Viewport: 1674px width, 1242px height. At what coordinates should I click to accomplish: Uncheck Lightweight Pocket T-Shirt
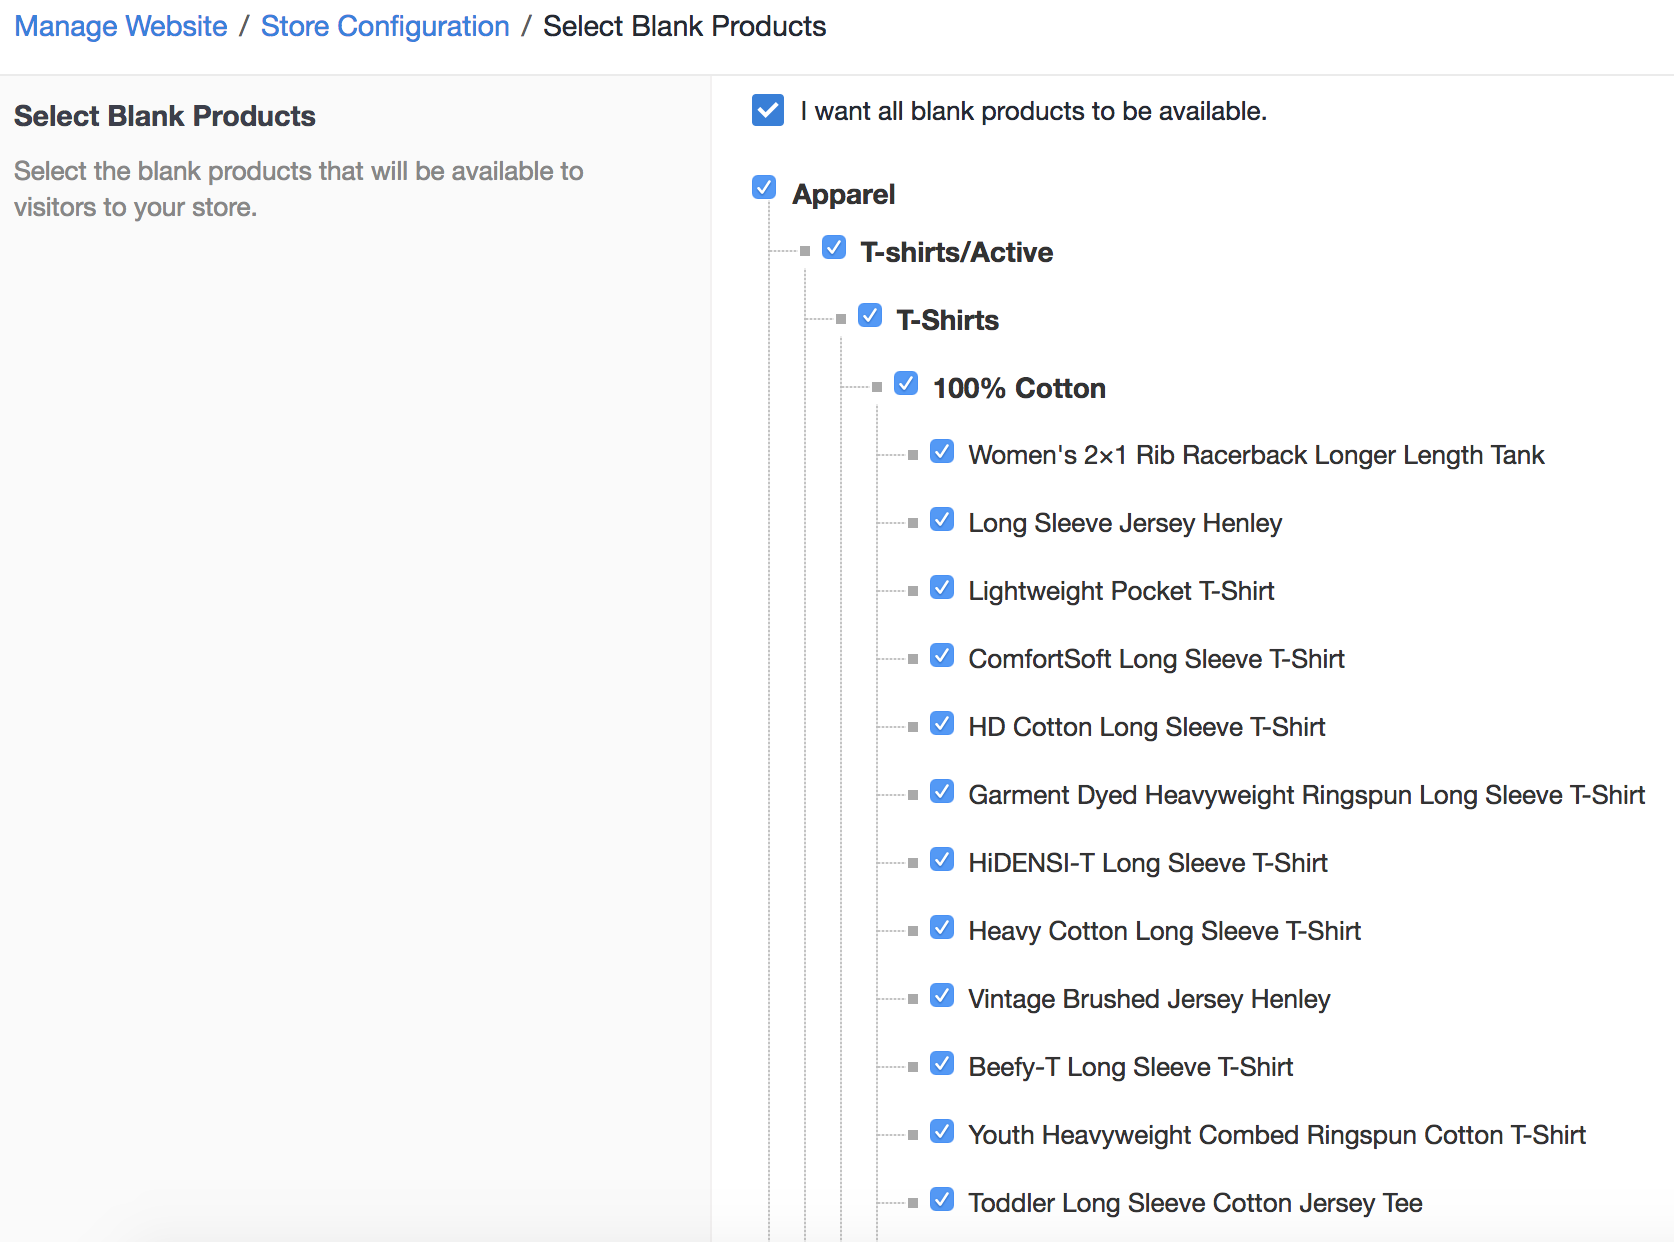coord(942,587)
